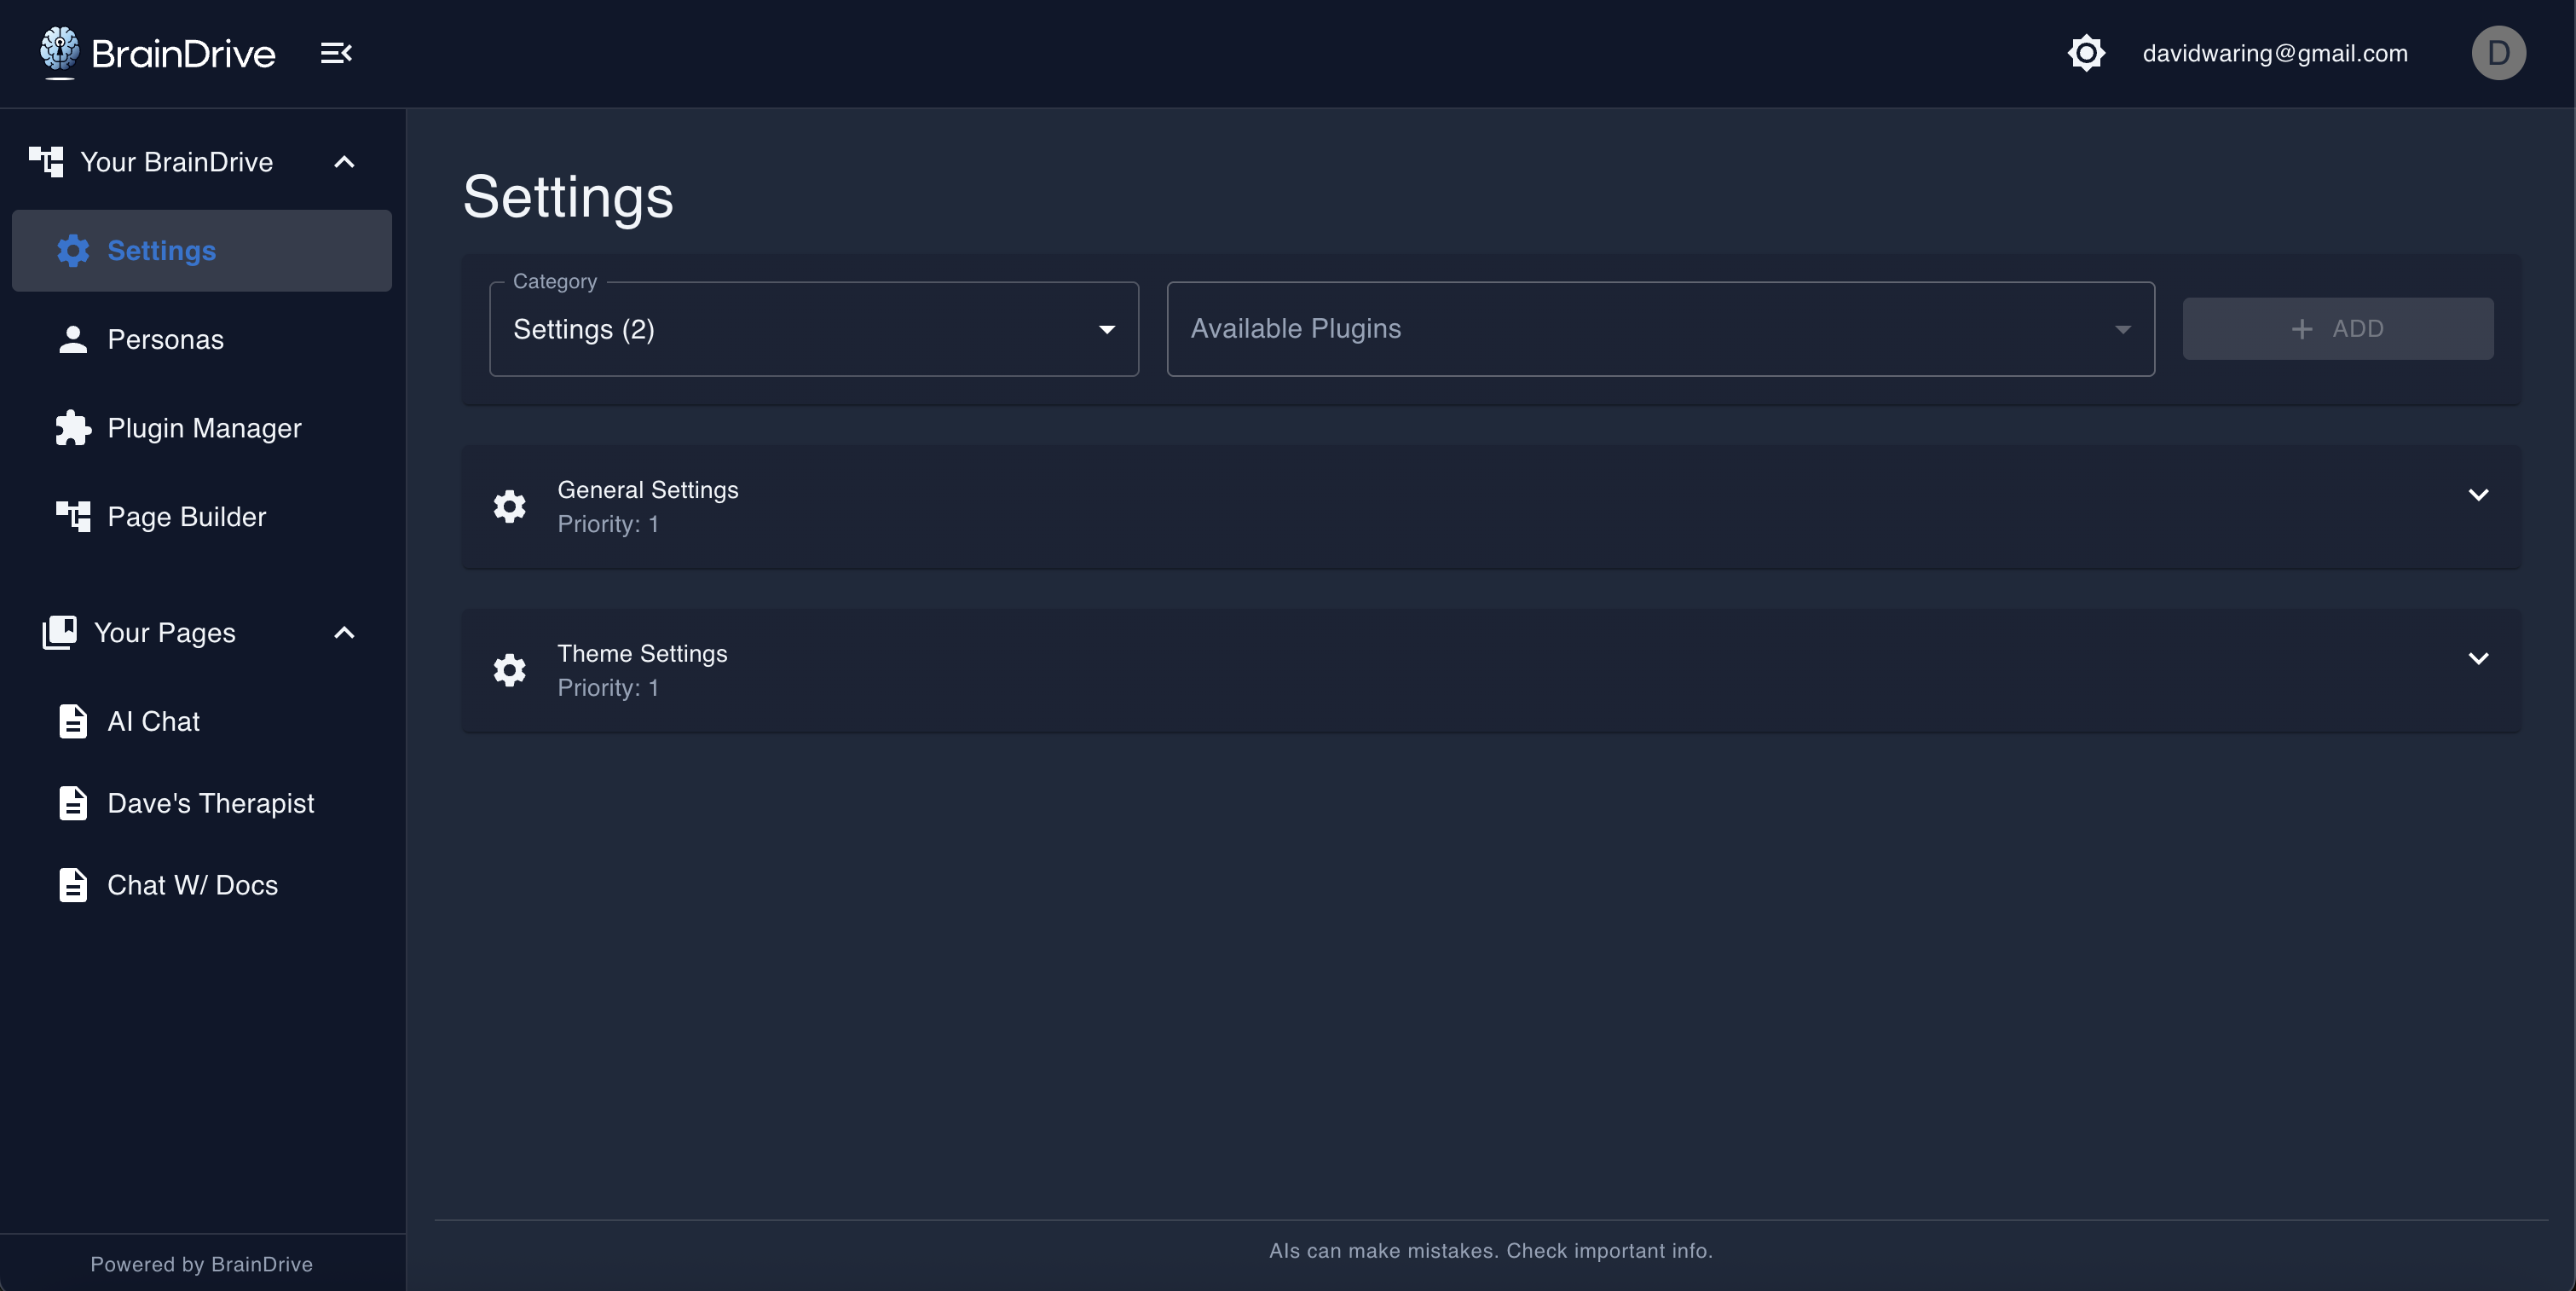Expand the Theme Settings panel chevron

point(2478,659)
